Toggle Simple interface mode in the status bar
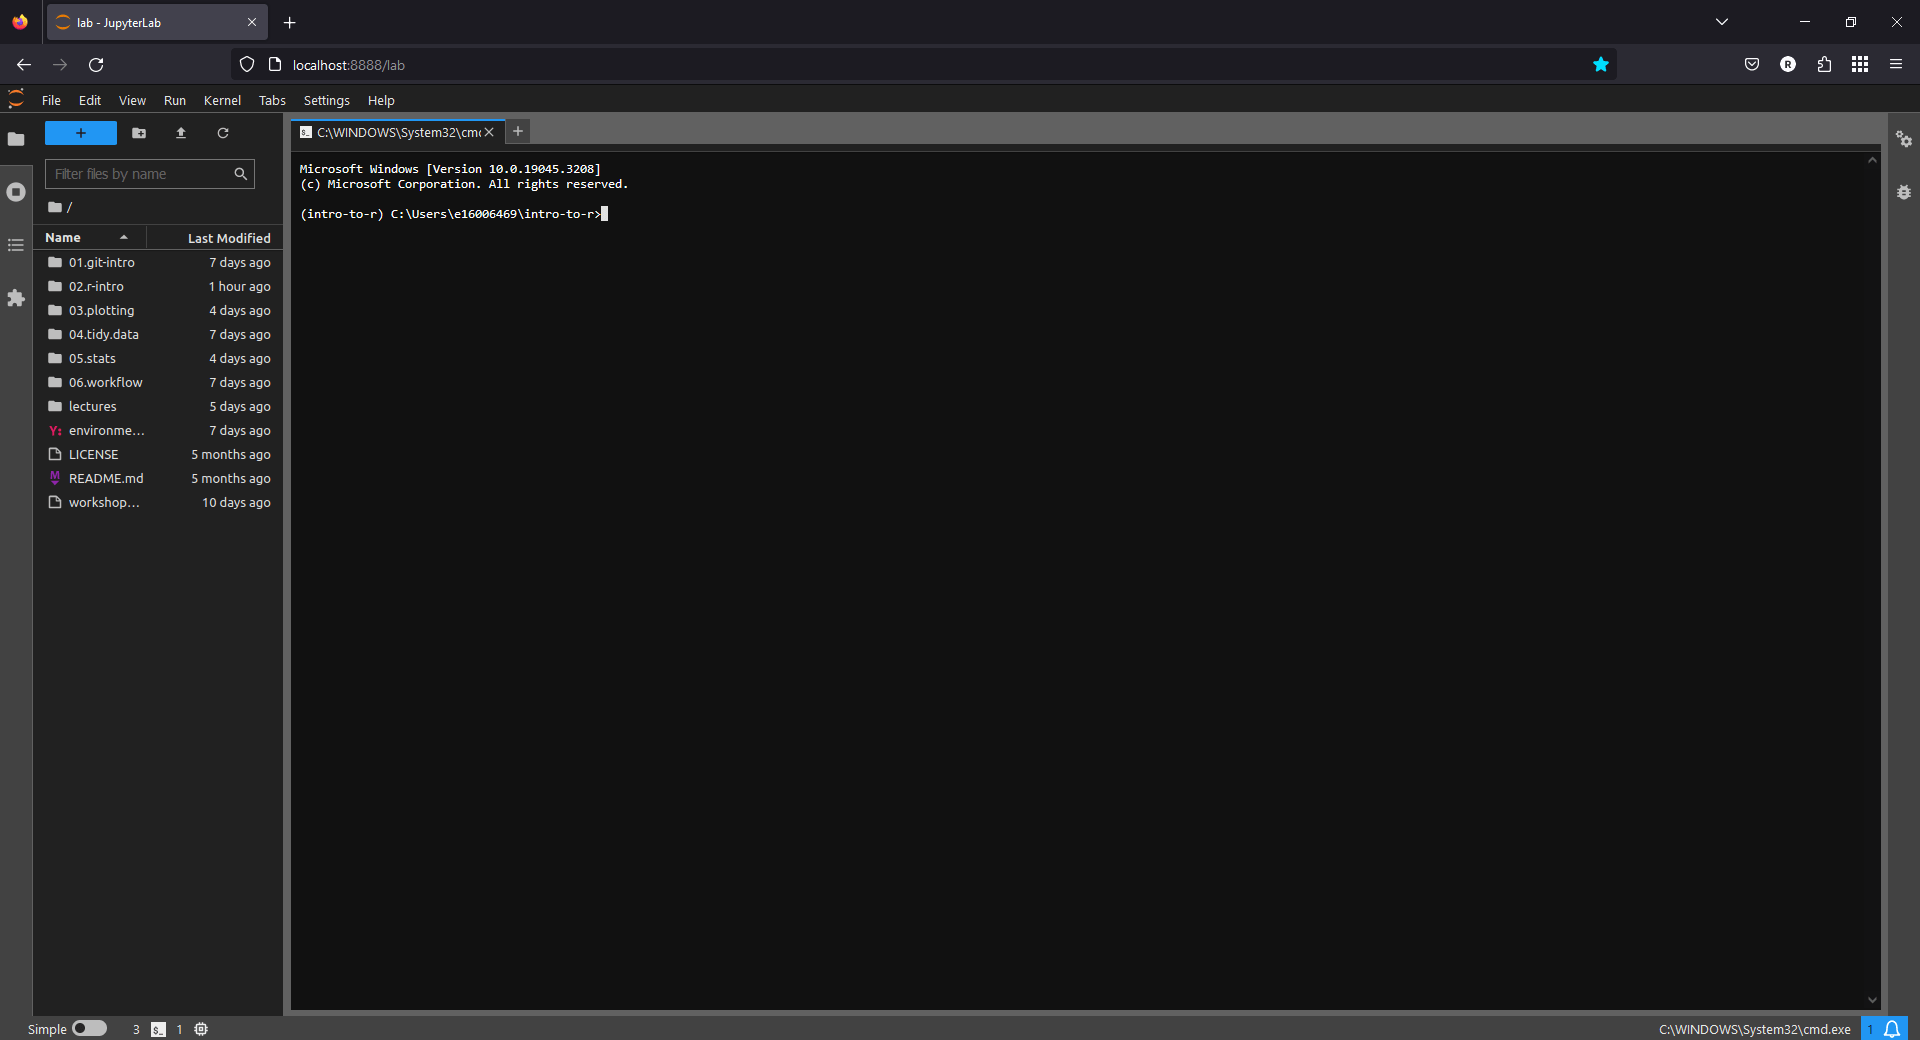The height and width of the screenshot is (1040, 1920). click(90, 1029)
